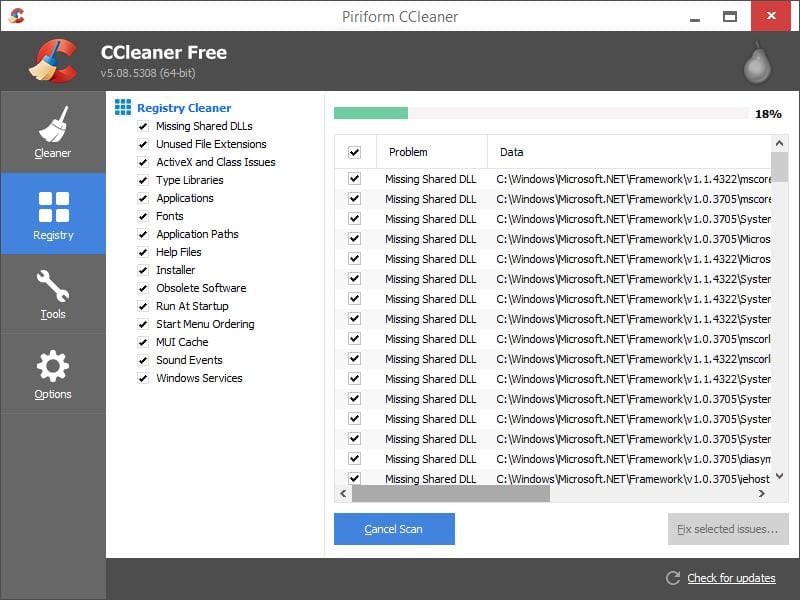Click the Registry Cleaner heading

(x=184, y=108)
